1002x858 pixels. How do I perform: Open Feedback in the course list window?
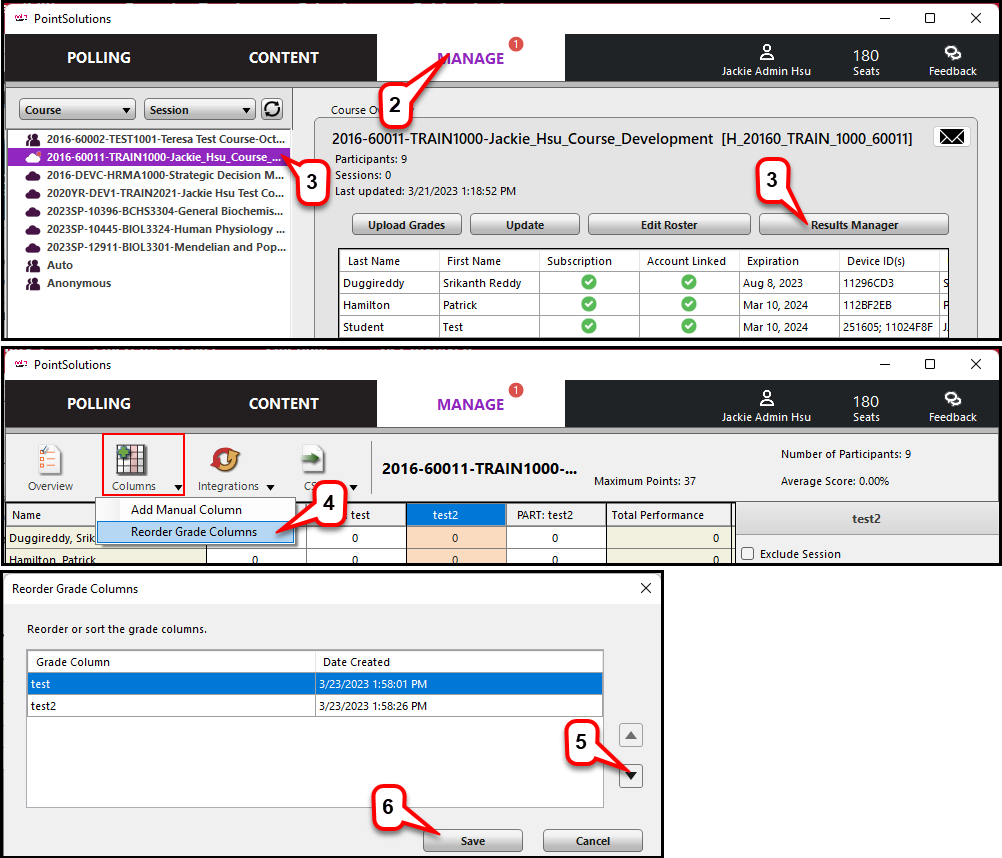point(952,61)
